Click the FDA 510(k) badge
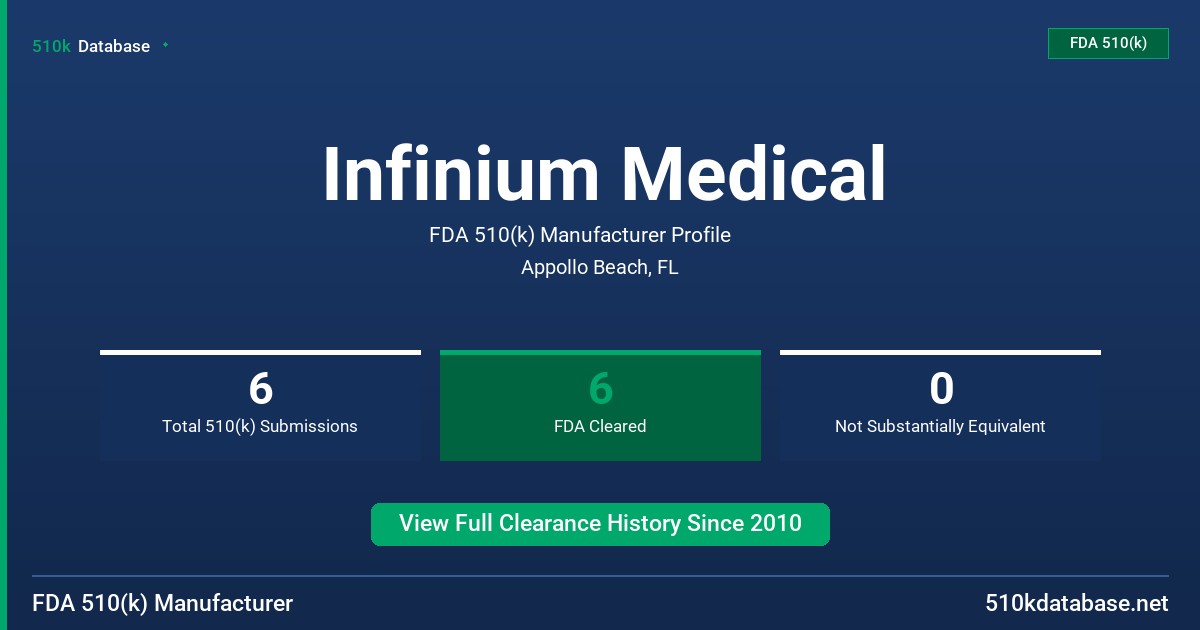Viewport: 1200px width, 630px height. point(1108,43)
